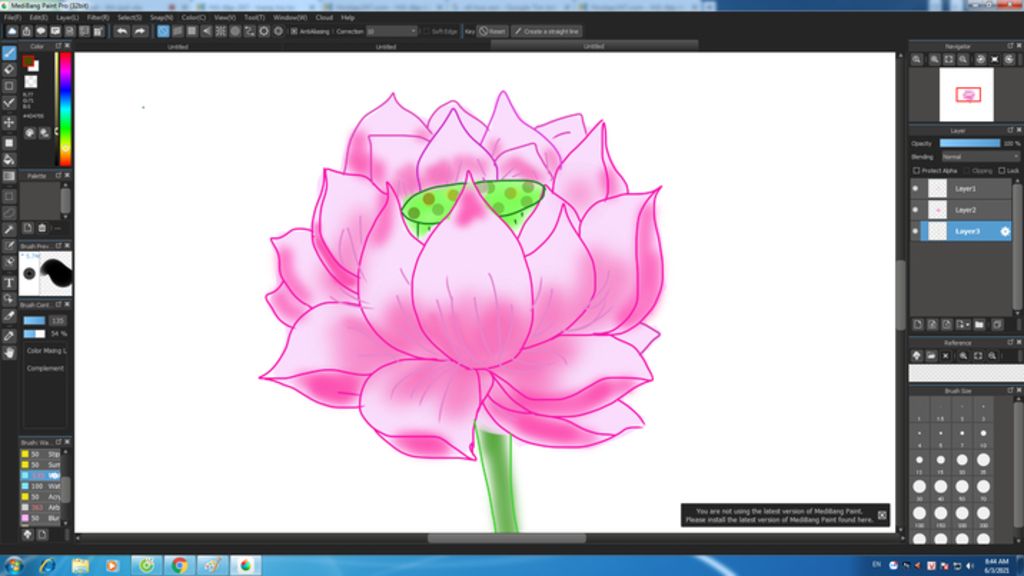Open File Explorer from the taskbar

coord(80,565)
